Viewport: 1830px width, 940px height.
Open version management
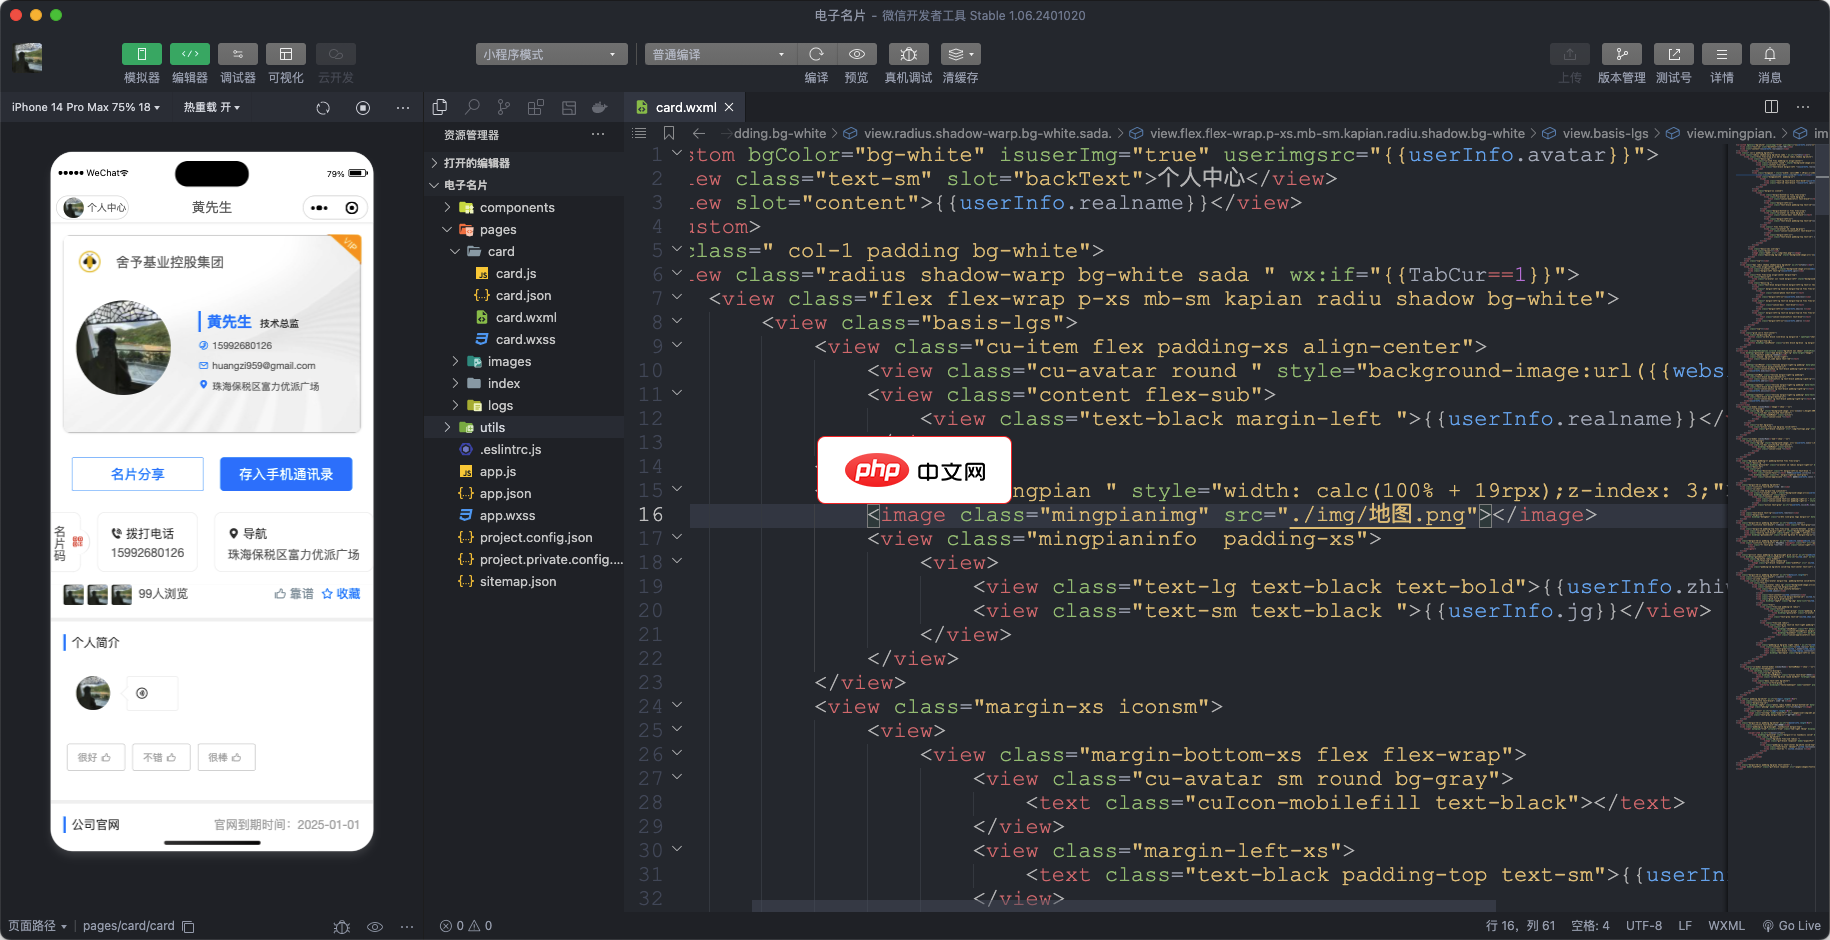(1621, 54)
